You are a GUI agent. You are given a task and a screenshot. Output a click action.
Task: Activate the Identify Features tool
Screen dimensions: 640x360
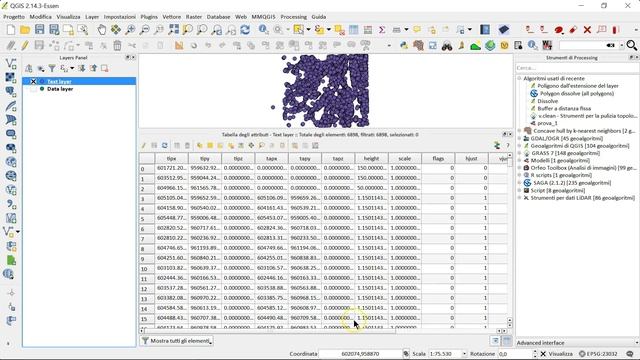pos(264,29)
